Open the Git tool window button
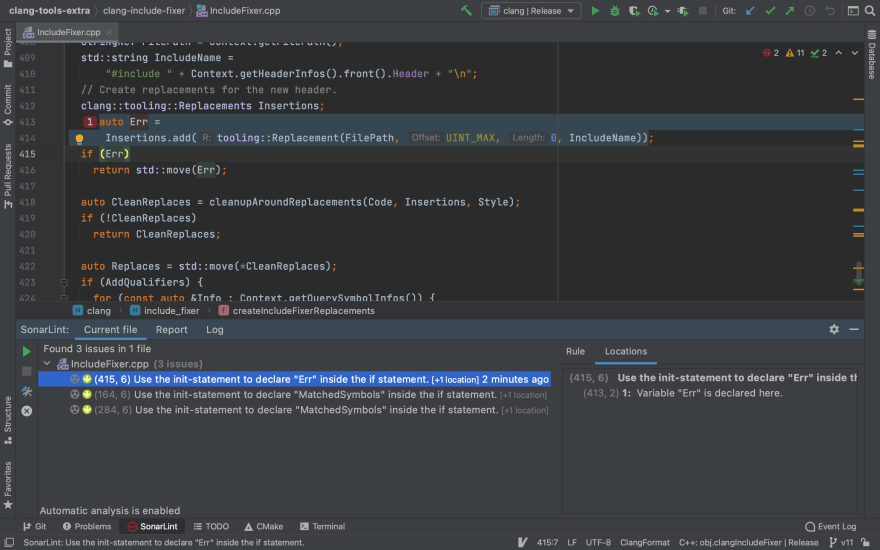The width and height of the screenshot is (880, 550). pyautogui.click(x=35, y=526)
